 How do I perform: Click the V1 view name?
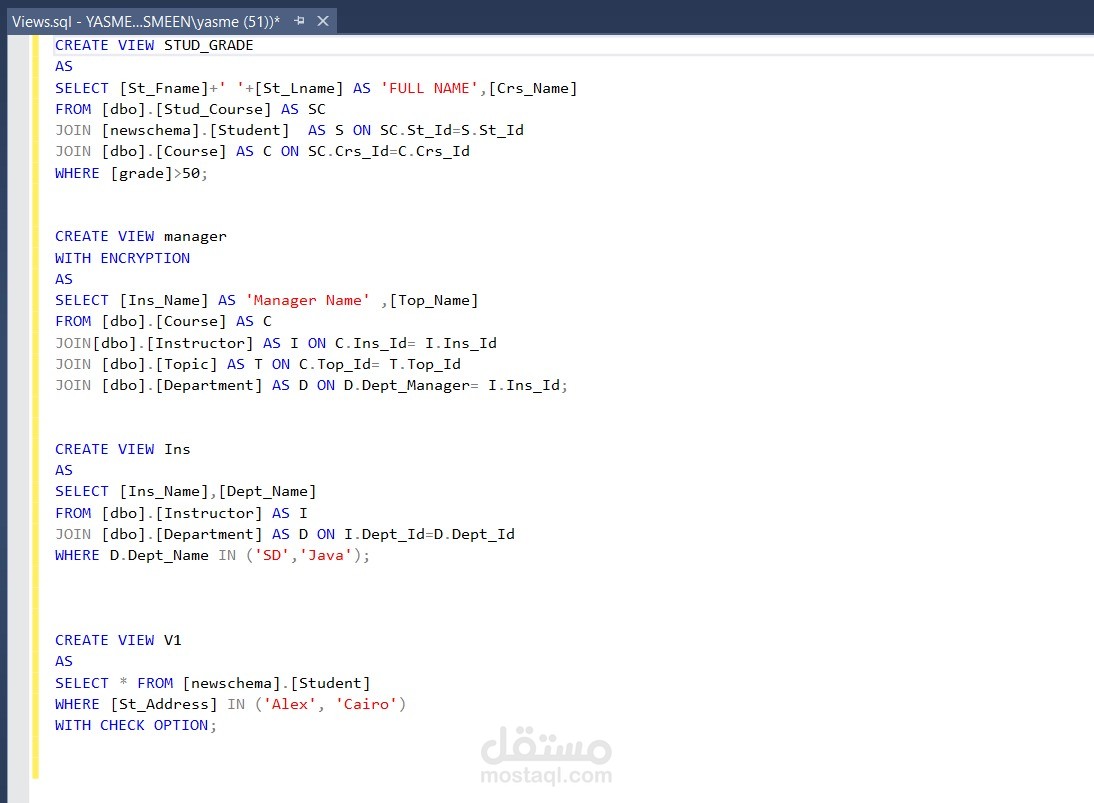click(173, 640)
